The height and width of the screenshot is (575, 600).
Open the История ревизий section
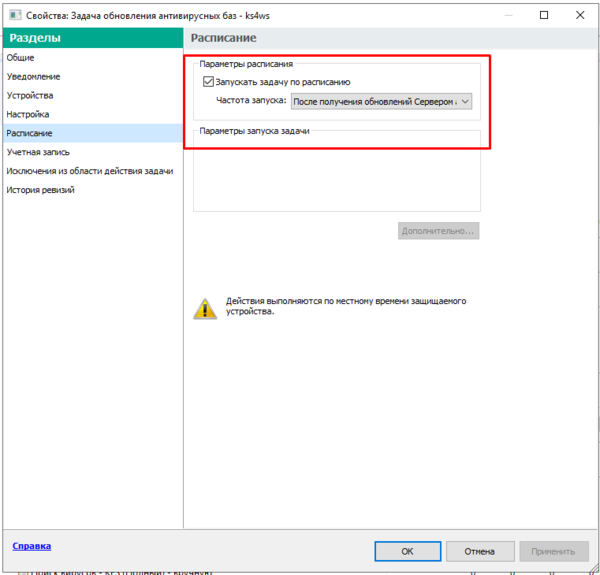tap(40, 190)
